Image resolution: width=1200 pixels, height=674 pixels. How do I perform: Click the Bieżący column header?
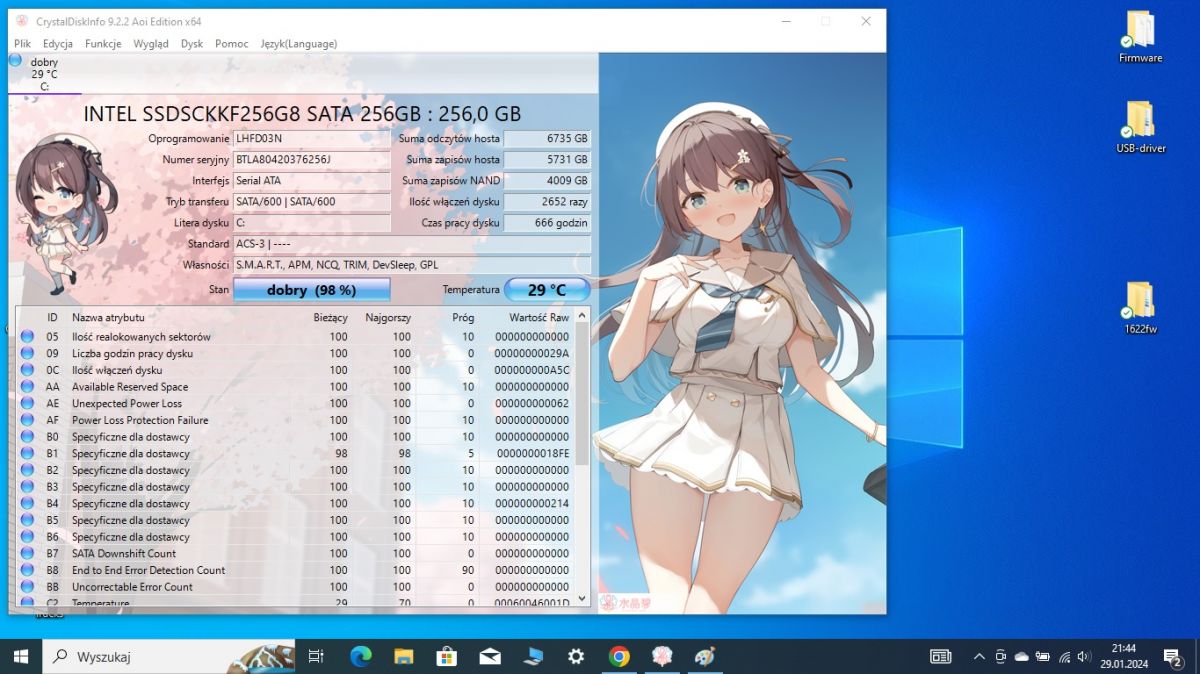click(330, 317)
